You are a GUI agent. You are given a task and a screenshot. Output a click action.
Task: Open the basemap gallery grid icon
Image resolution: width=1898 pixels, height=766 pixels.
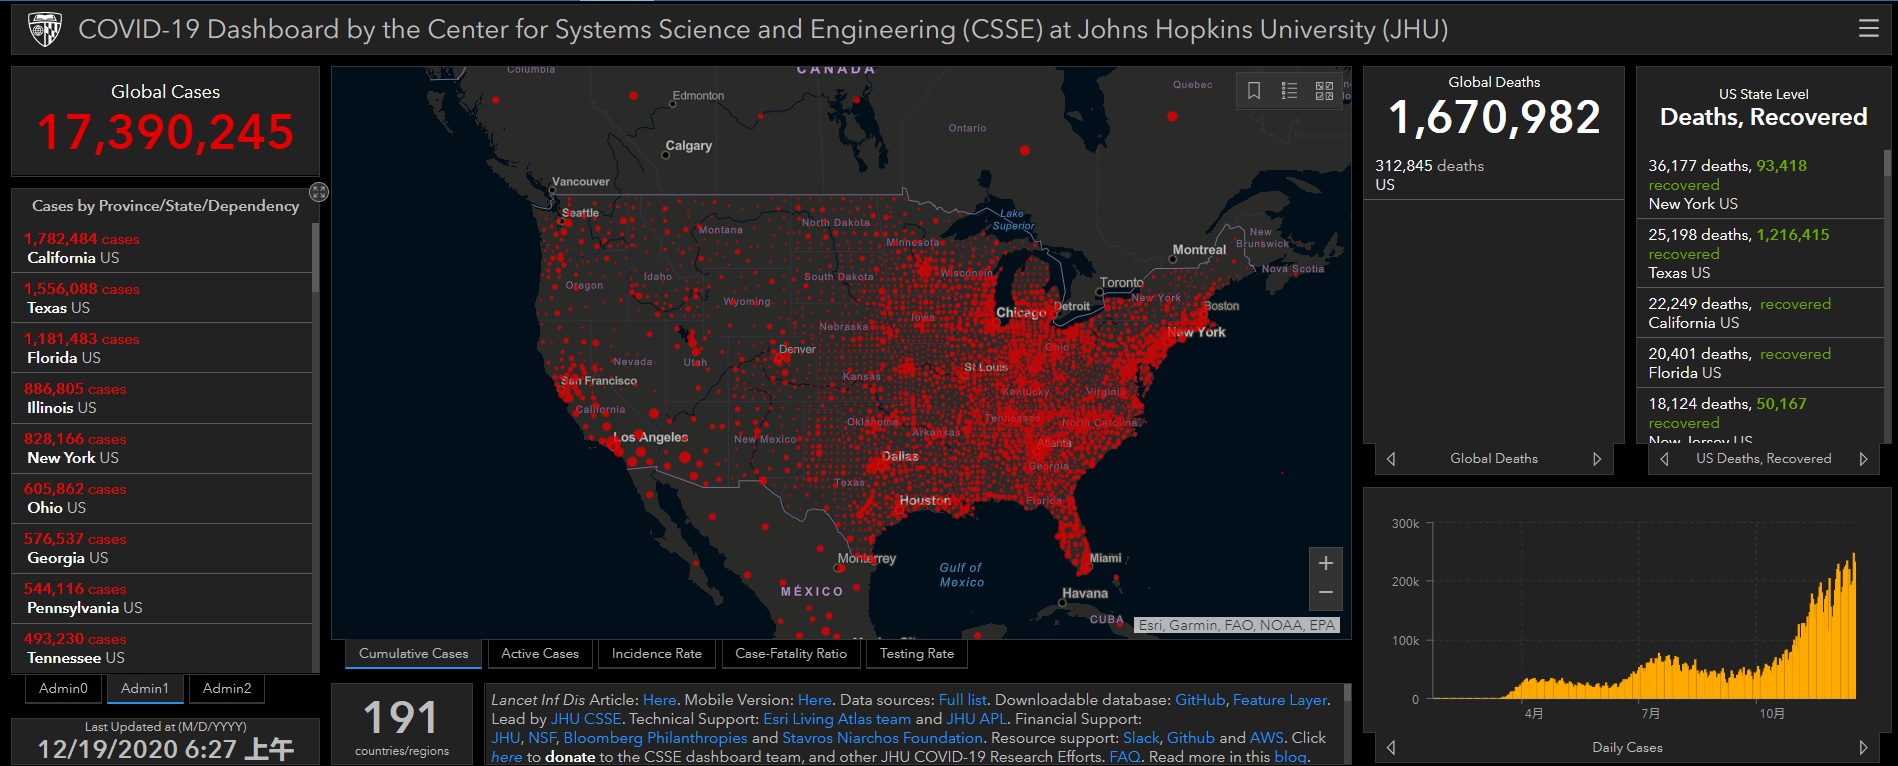pos(1324,91)
